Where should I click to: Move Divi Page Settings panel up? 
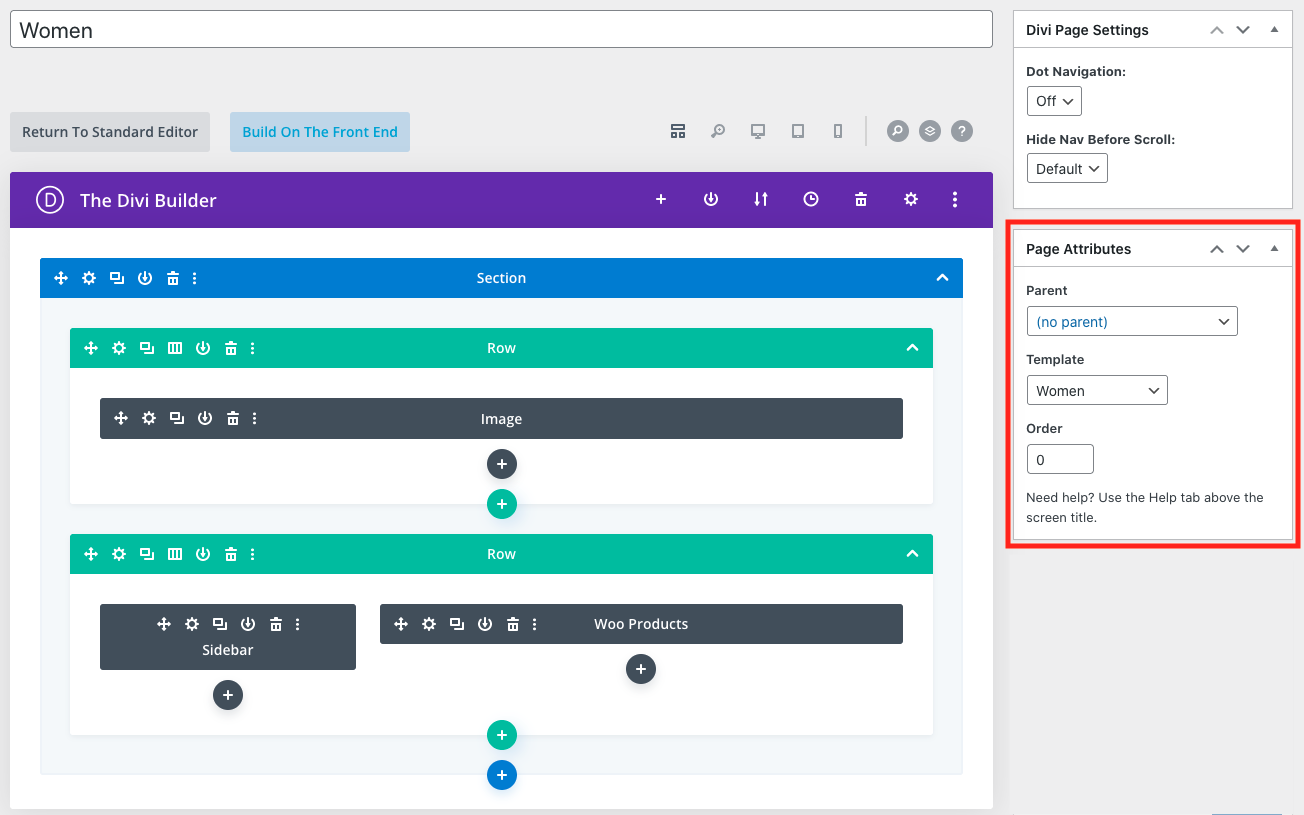(1217, 30)
